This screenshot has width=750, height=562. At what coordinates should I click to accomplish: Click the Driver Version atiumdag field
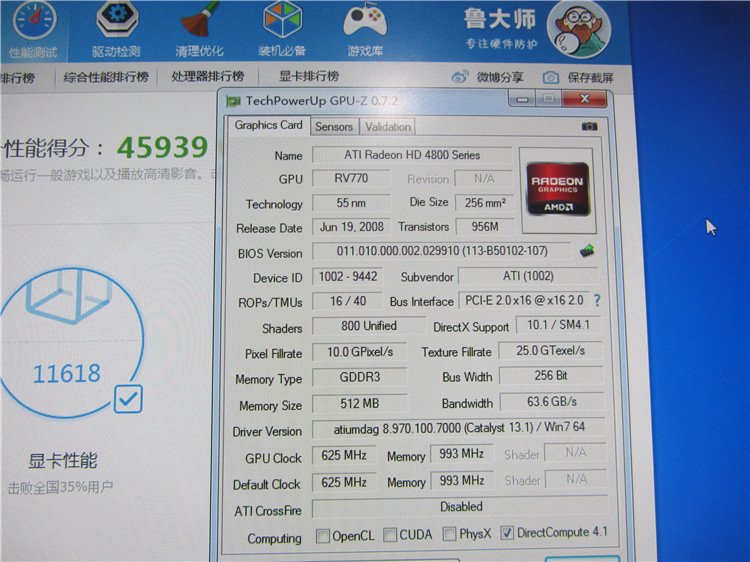(x=459, y=428)
